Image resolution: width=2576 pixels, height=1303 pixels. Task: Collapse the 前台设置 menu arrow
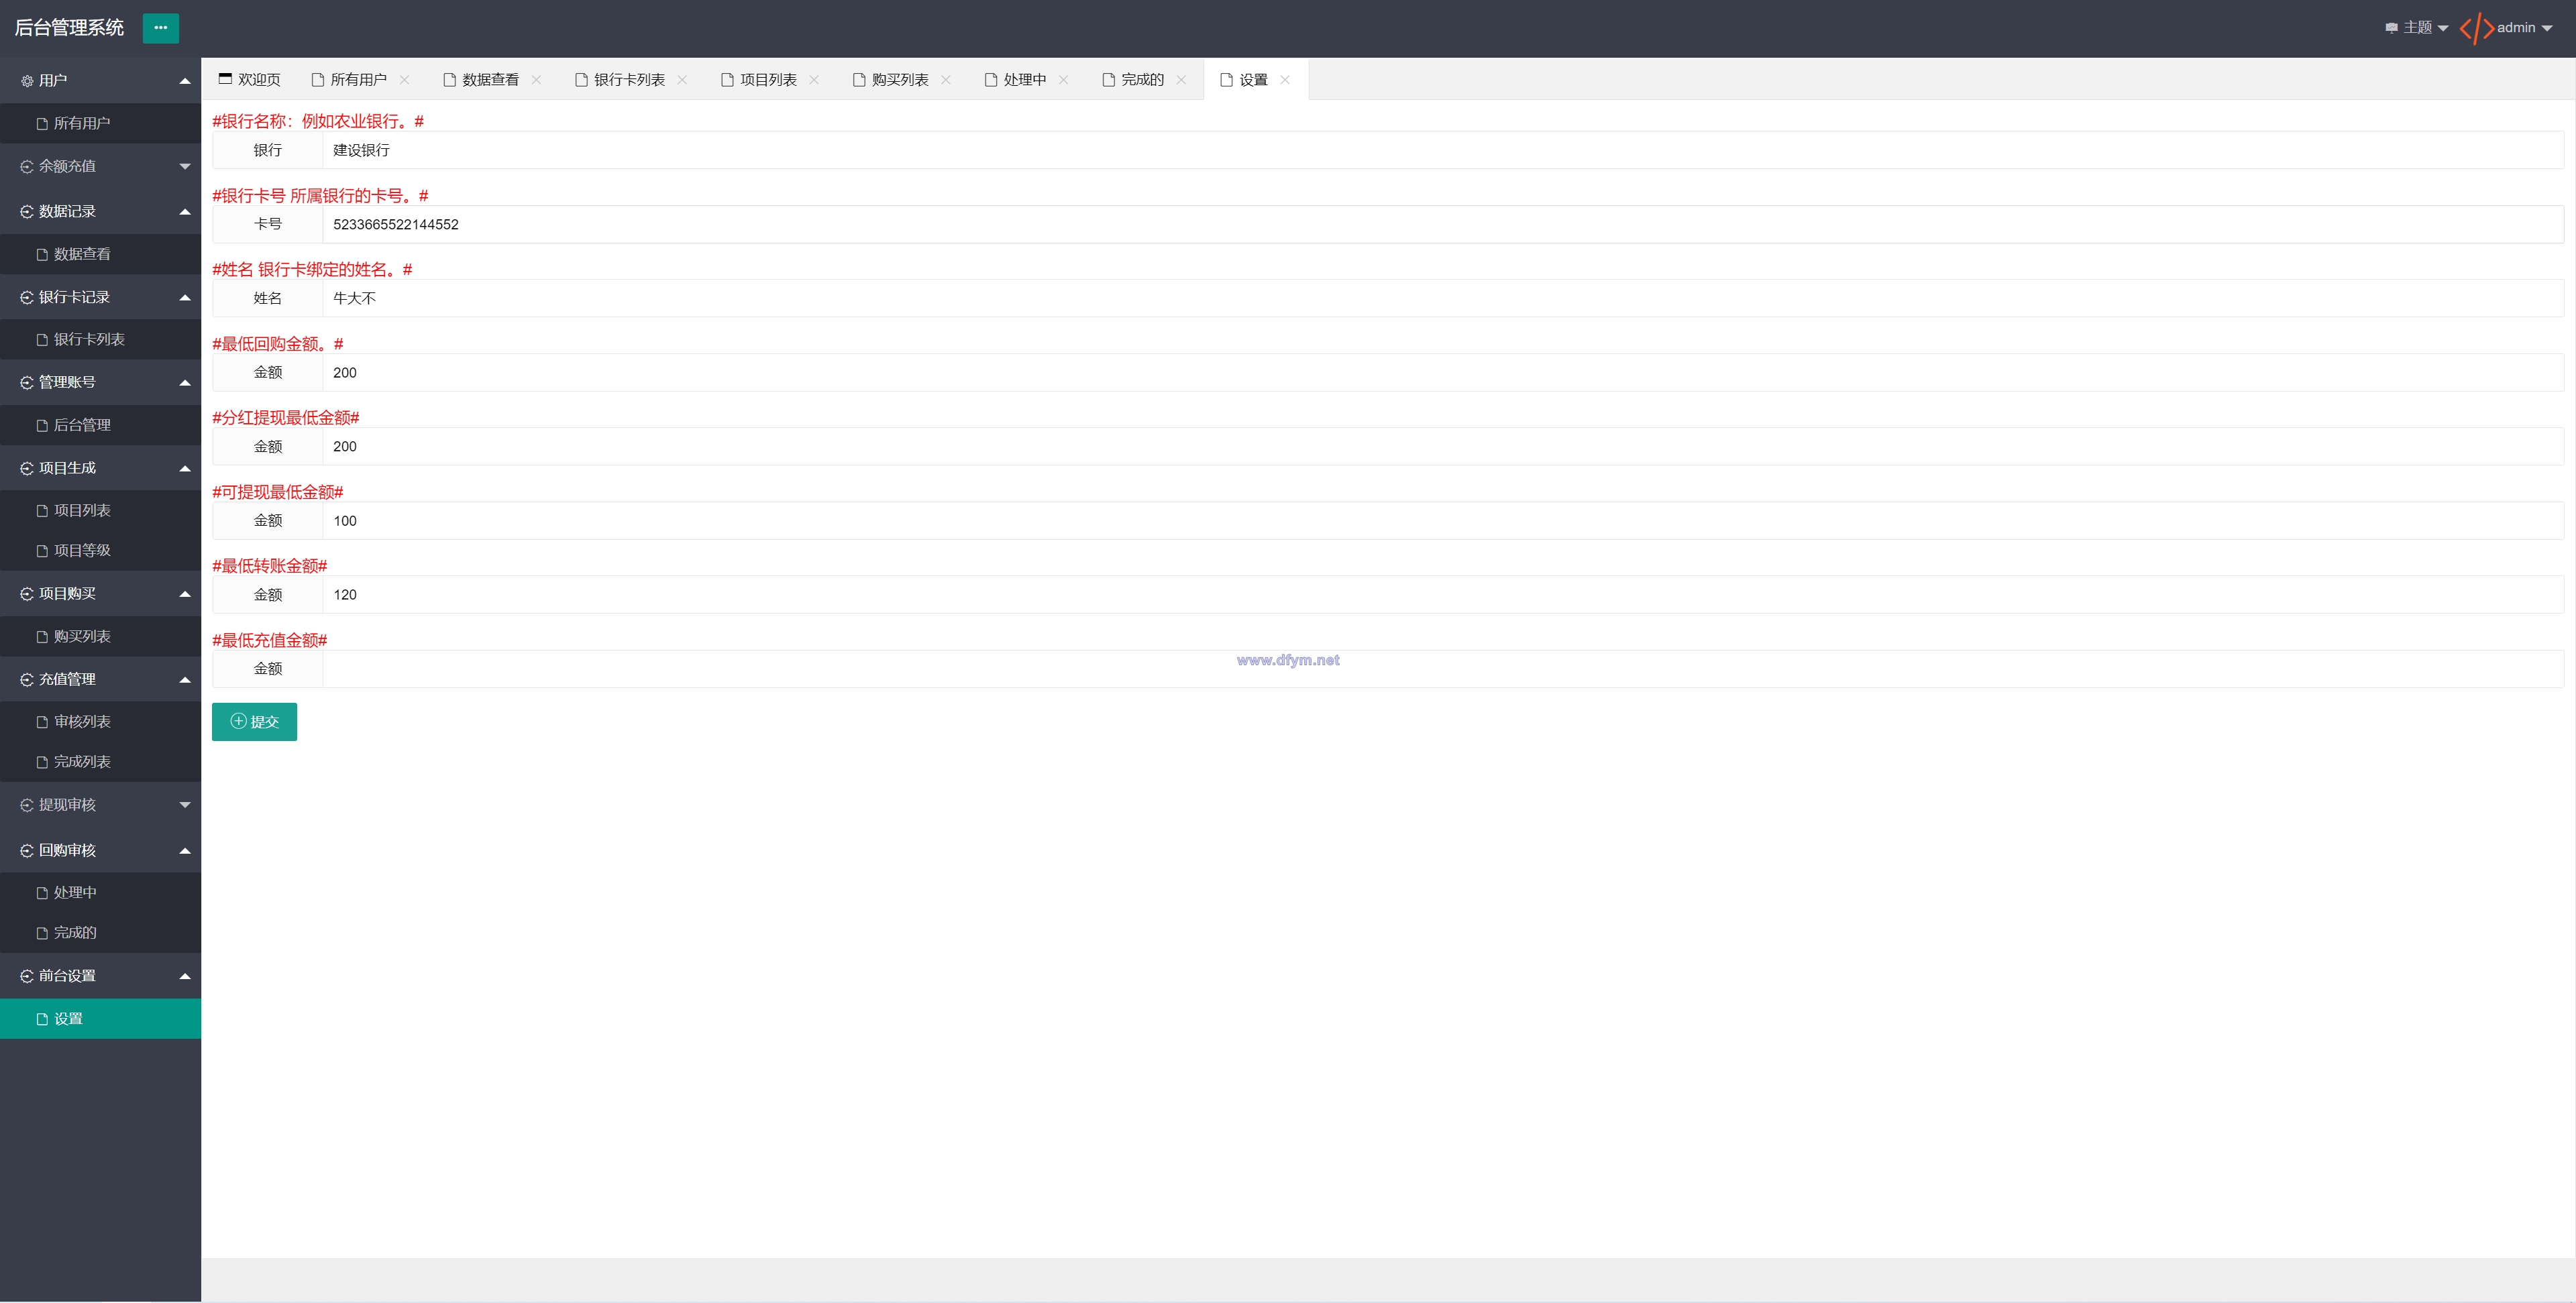pos(185,976)
